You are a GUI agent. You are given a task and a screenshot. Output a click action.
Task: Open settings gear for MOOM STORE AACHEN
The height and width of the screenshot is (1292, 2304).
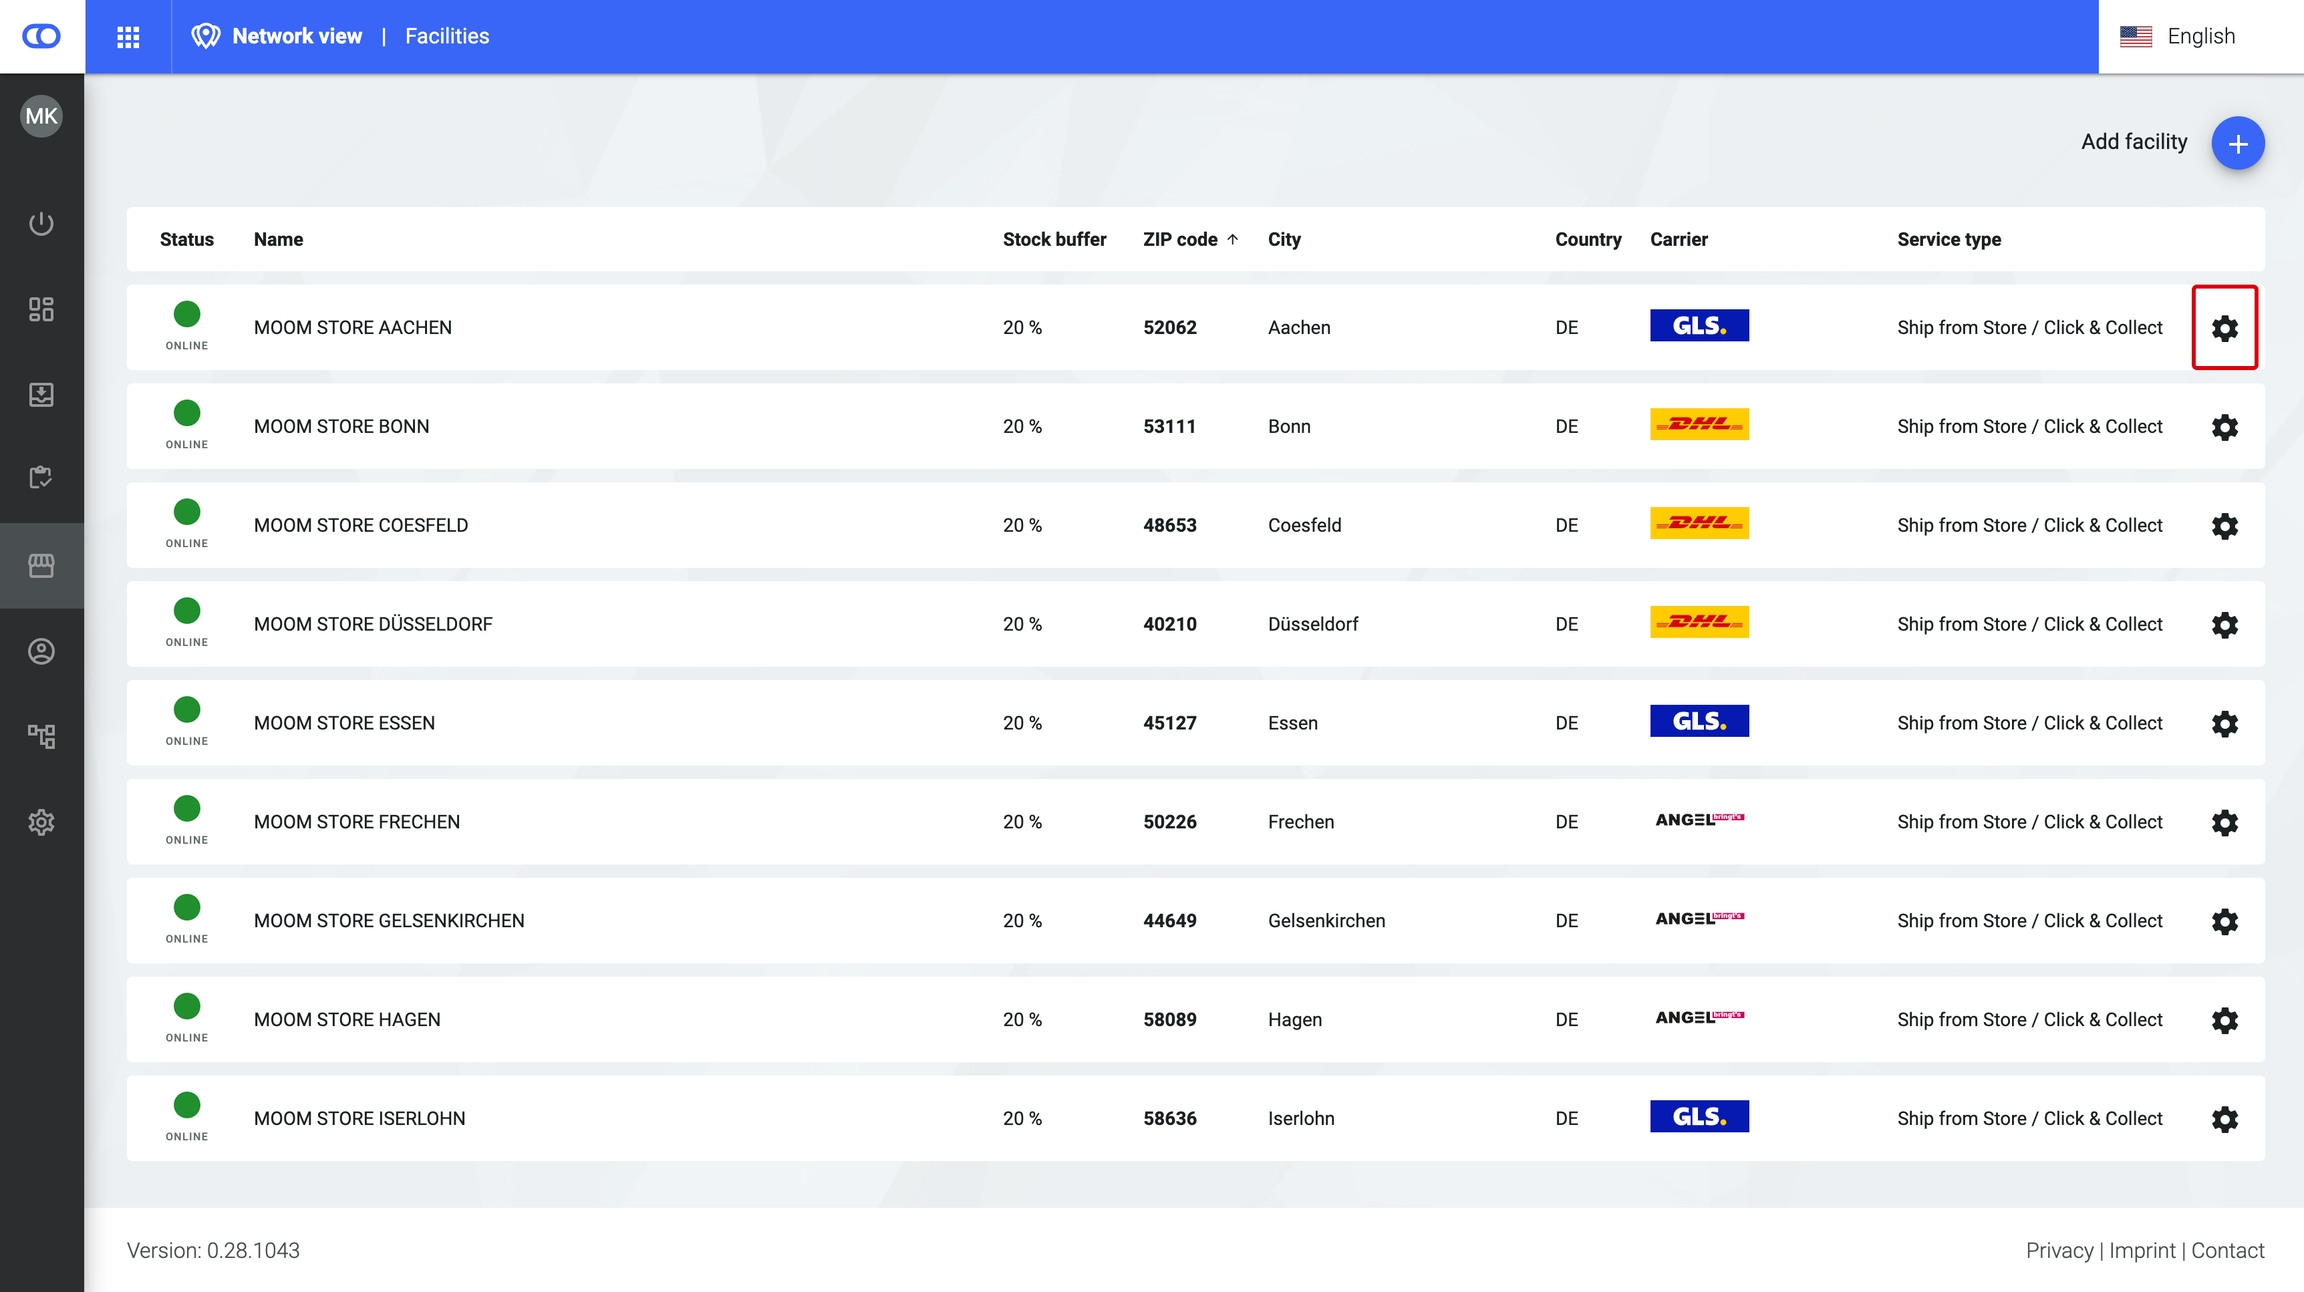2224,328
